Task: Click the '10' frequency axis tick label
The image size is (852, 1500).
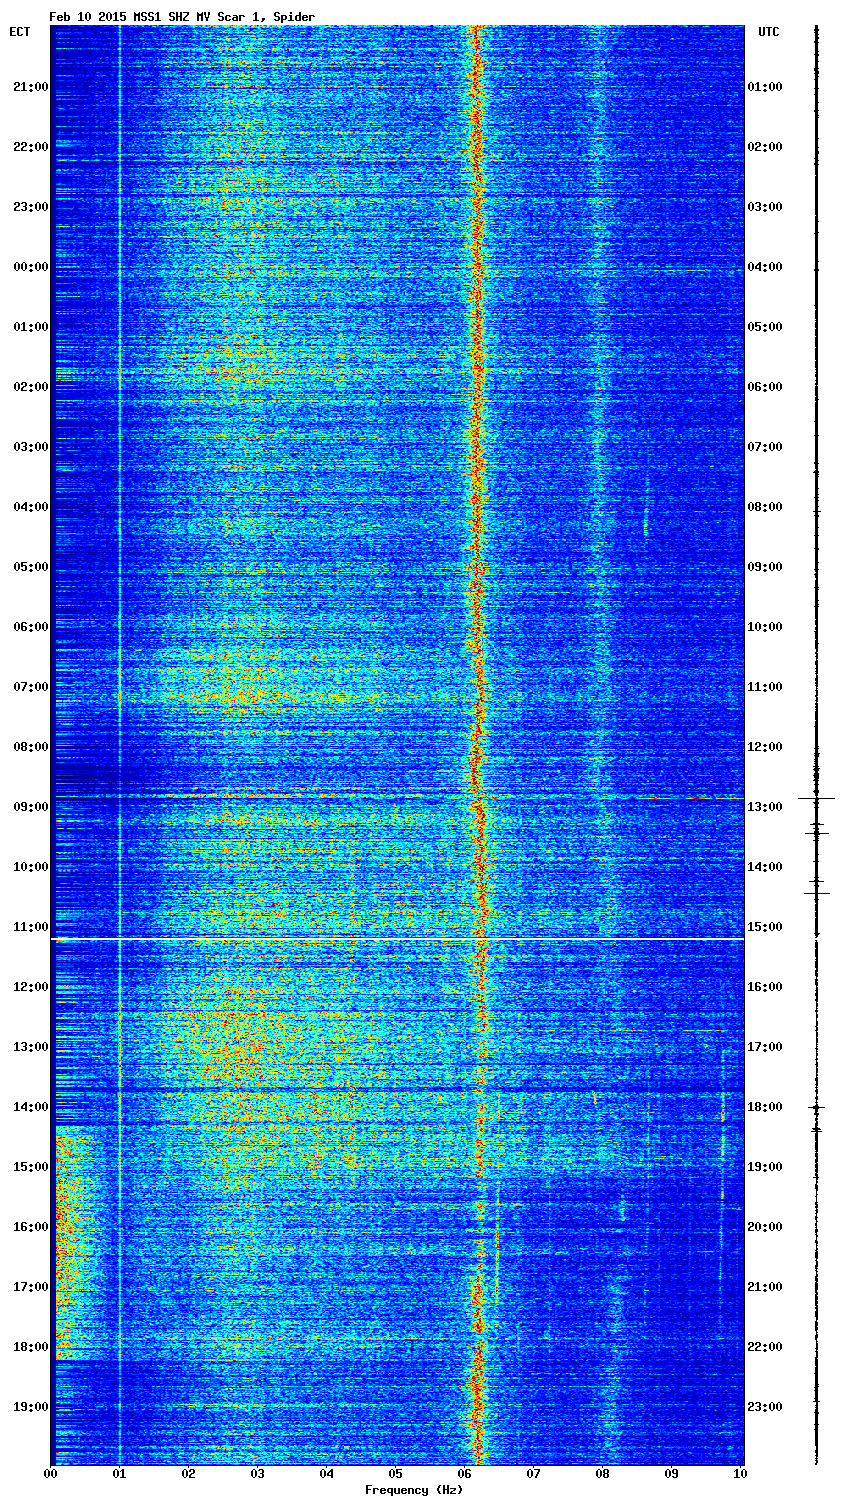Action: (740, 1474)
